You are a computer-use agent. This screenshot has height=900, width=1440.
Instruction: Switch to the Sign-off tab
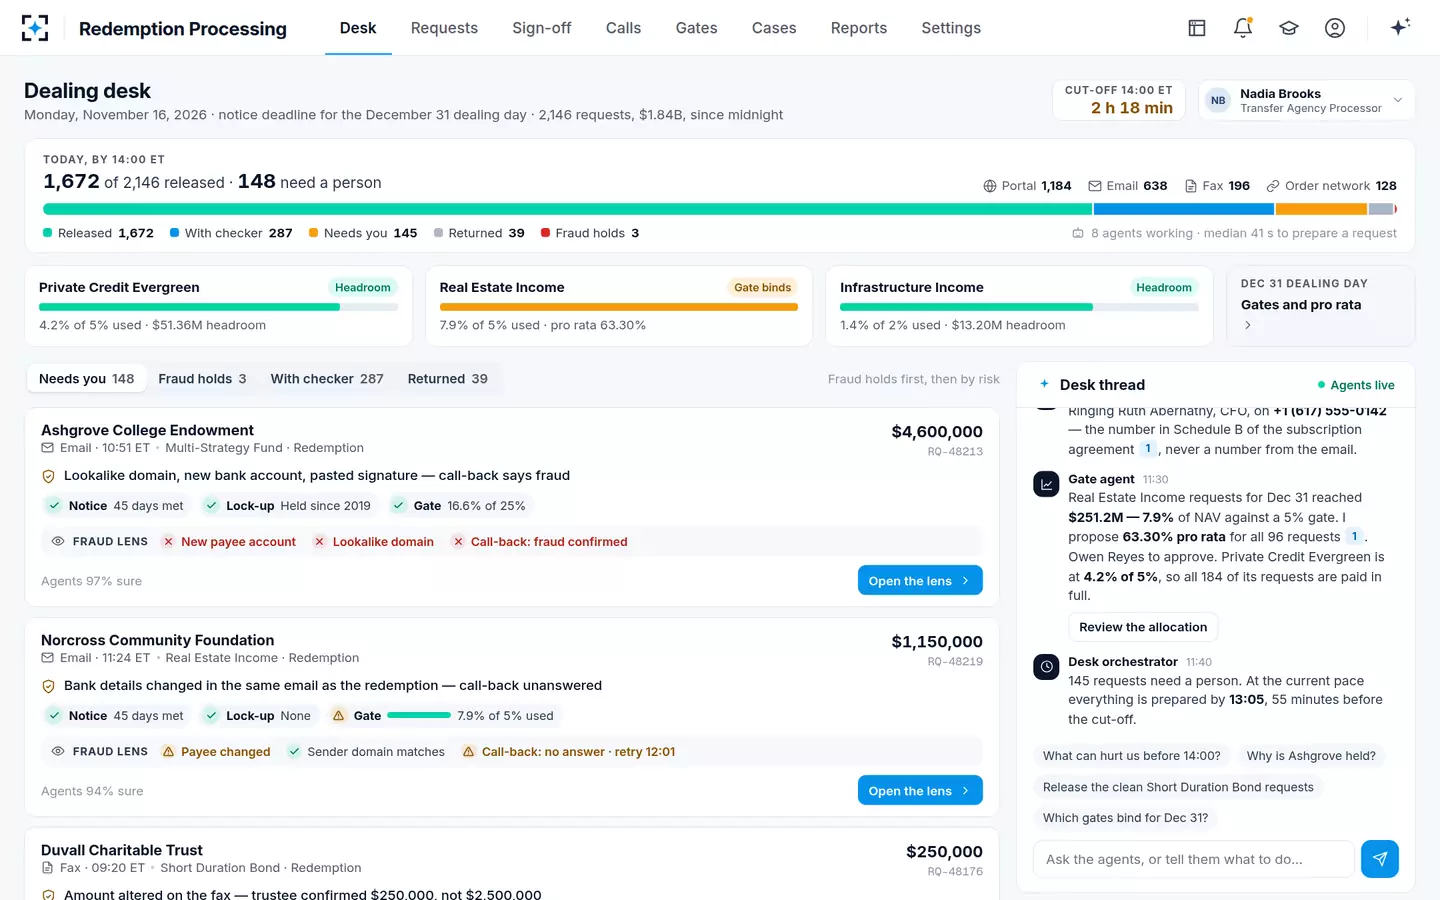click(x=542, y=28)
